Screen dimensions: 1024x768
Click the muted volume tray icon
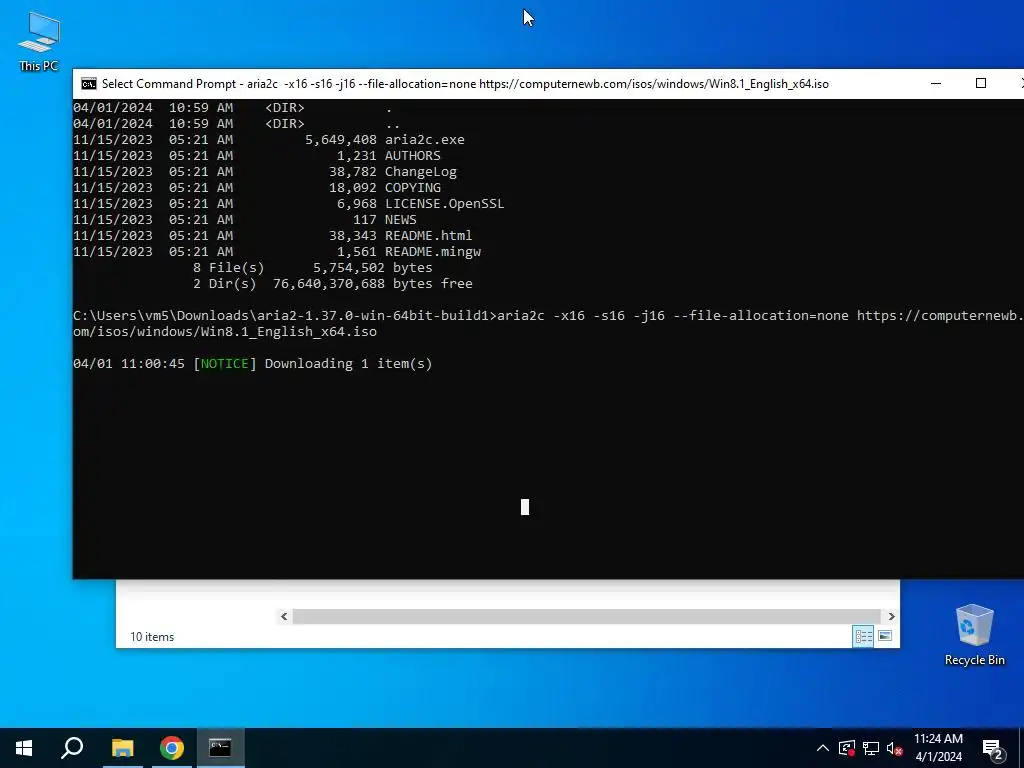pyautogui.click(x=895, y=748)
